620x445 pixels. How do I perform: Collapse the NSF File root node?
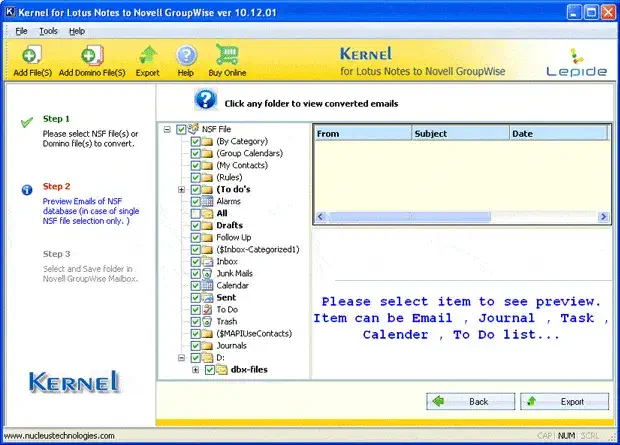(167, 130)
